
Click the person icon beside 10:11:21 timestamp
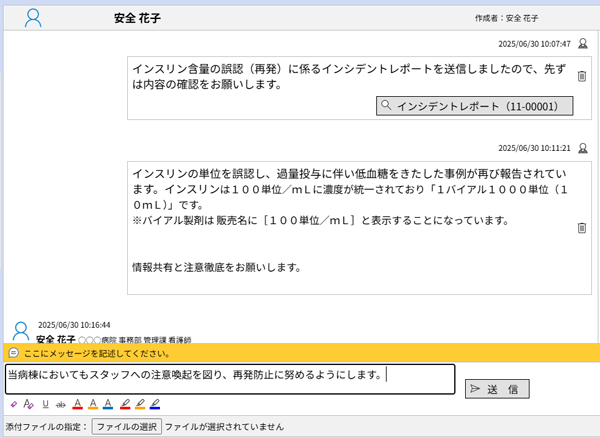[x=583, y=147]
